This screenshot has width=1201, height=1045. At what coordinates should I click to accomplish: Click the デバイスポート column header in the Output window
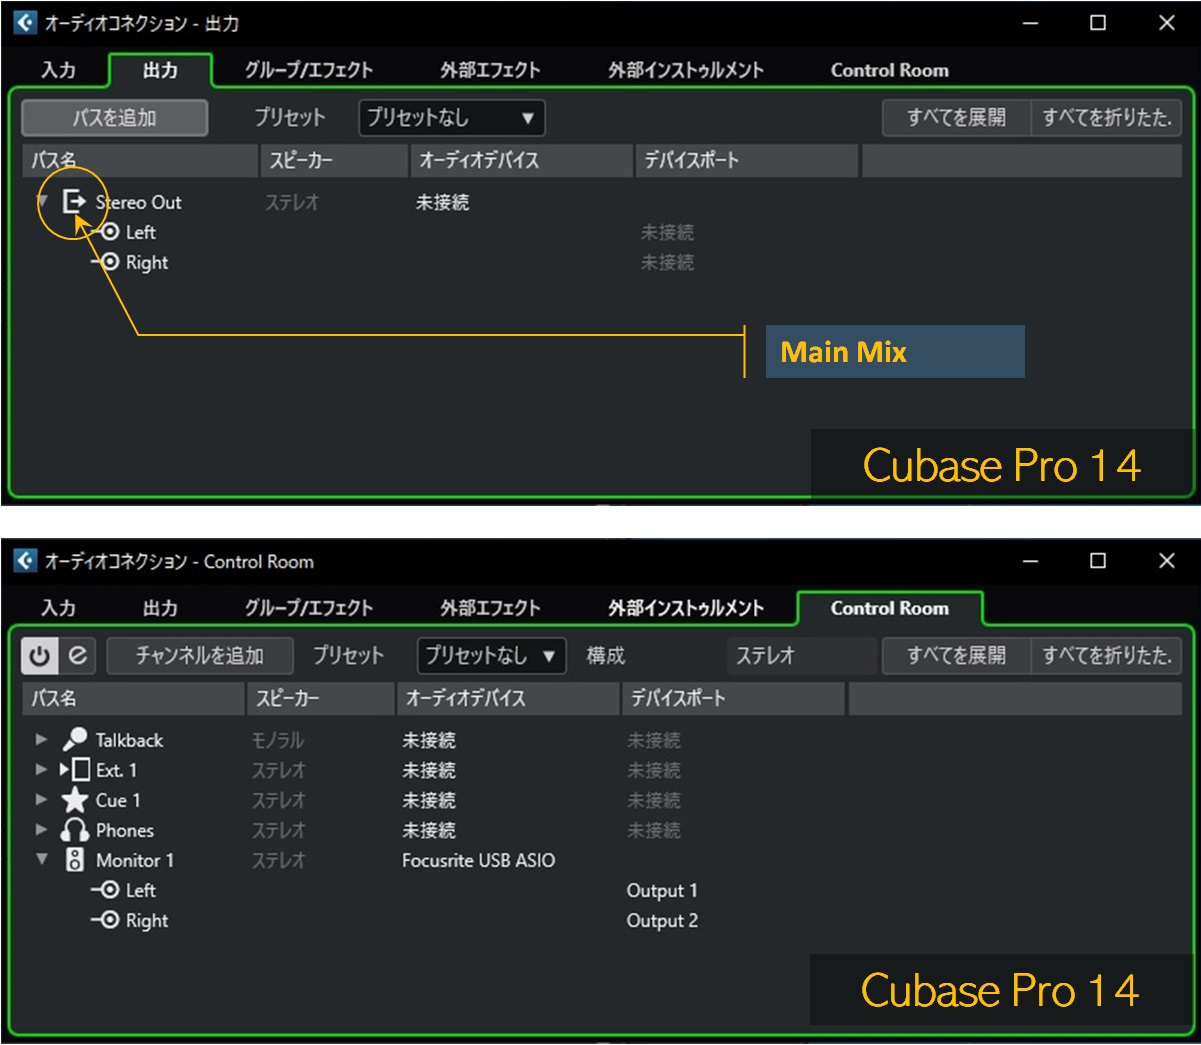click(747, 160)
